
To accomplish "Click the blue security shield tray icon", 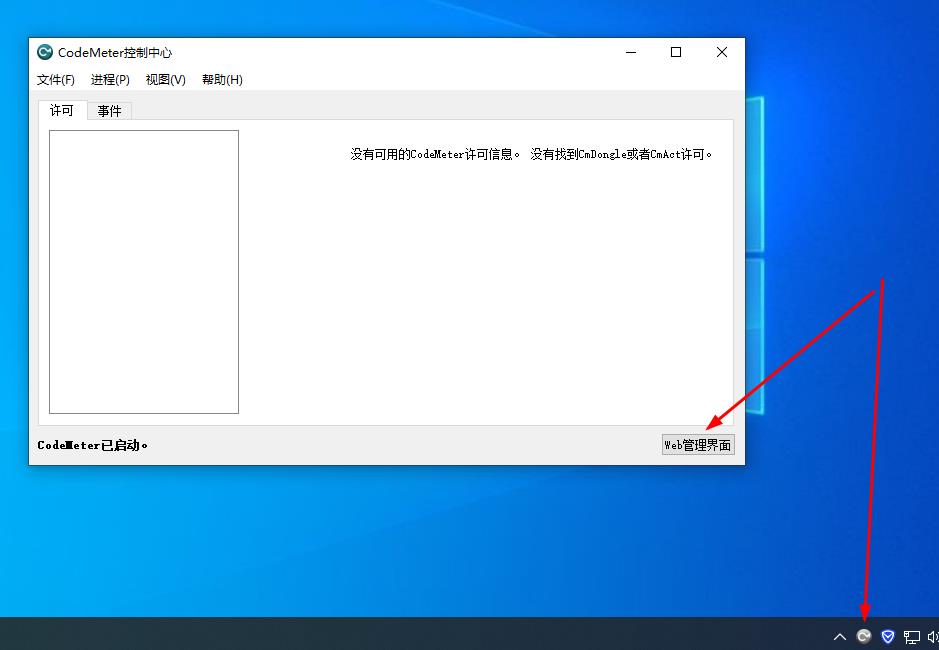I will (x=887, y=636).
